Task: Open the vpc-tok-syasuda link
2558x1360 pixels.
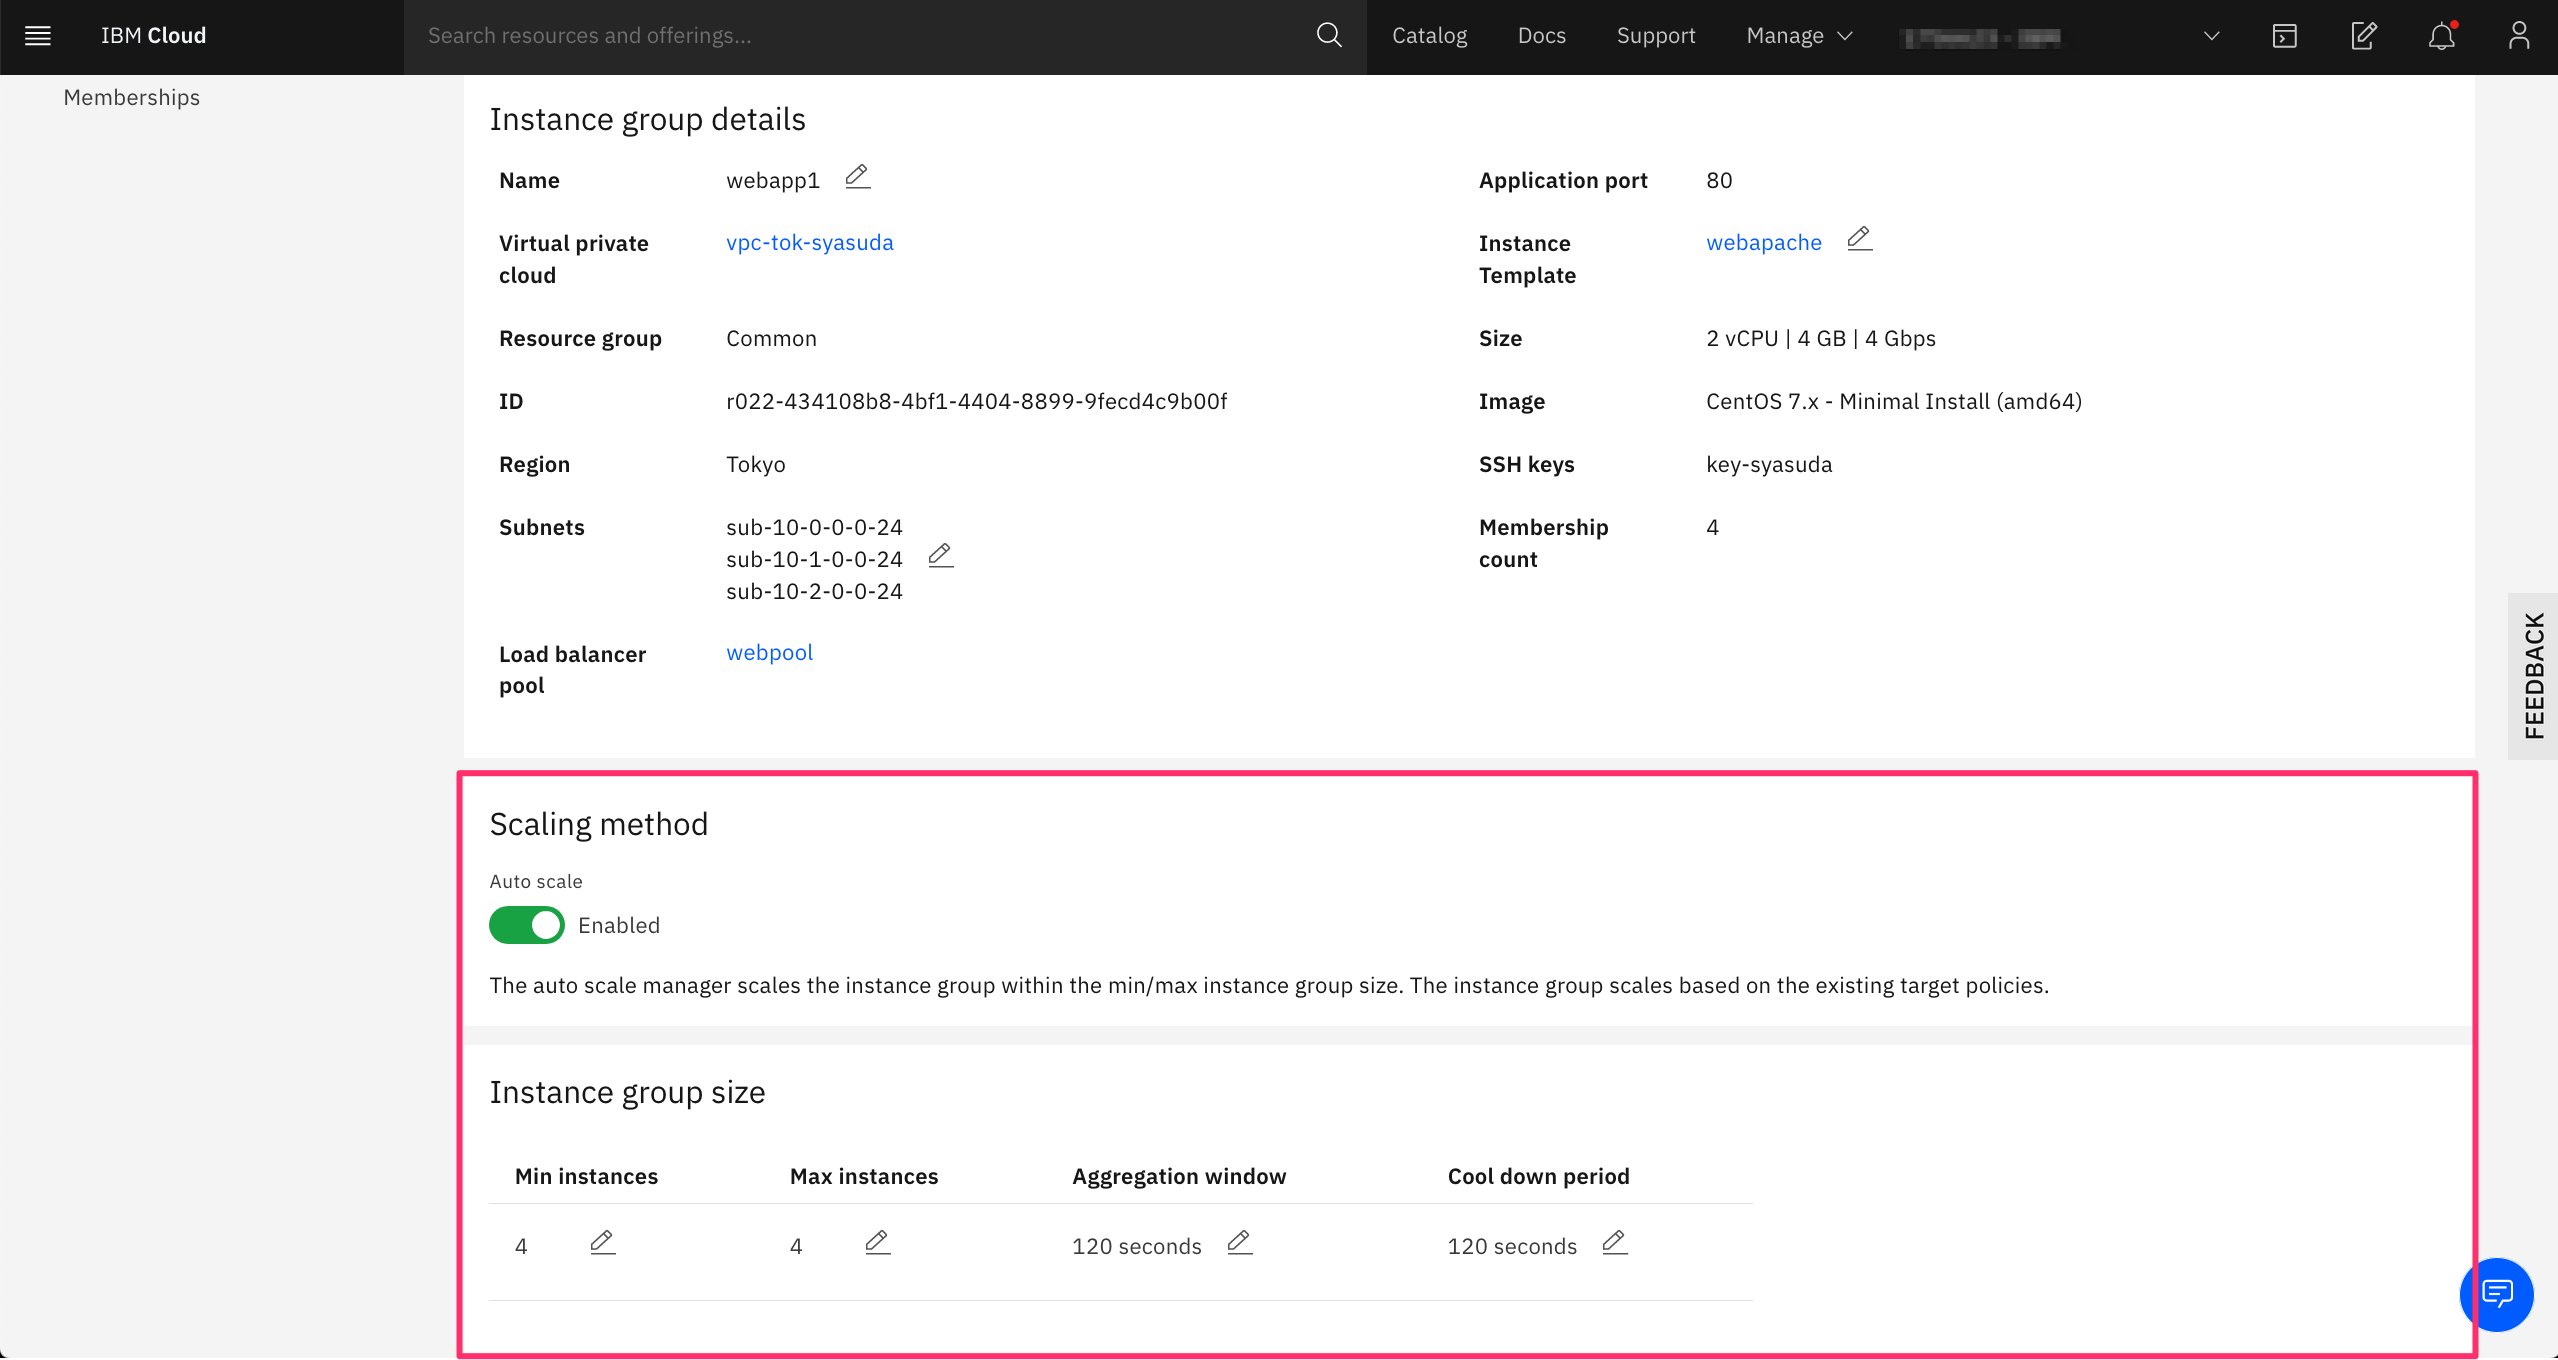Action: 809,243
